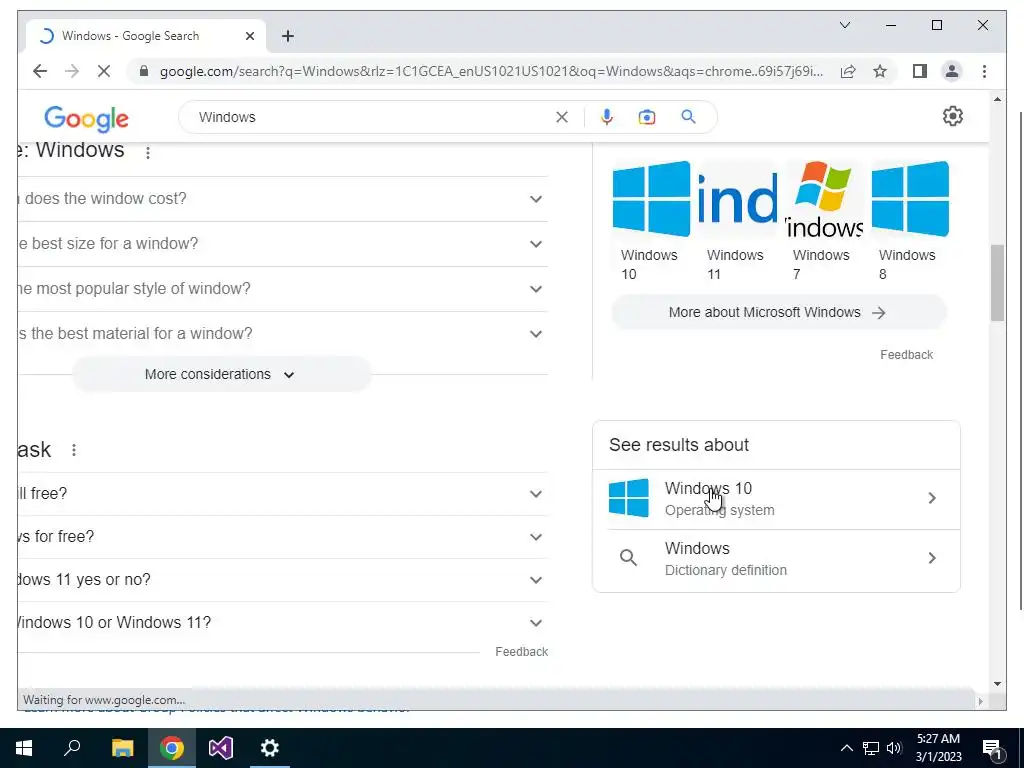Open the notification center icon
This screenshot has width=1024, height=768.
click(x=992, y=748)
